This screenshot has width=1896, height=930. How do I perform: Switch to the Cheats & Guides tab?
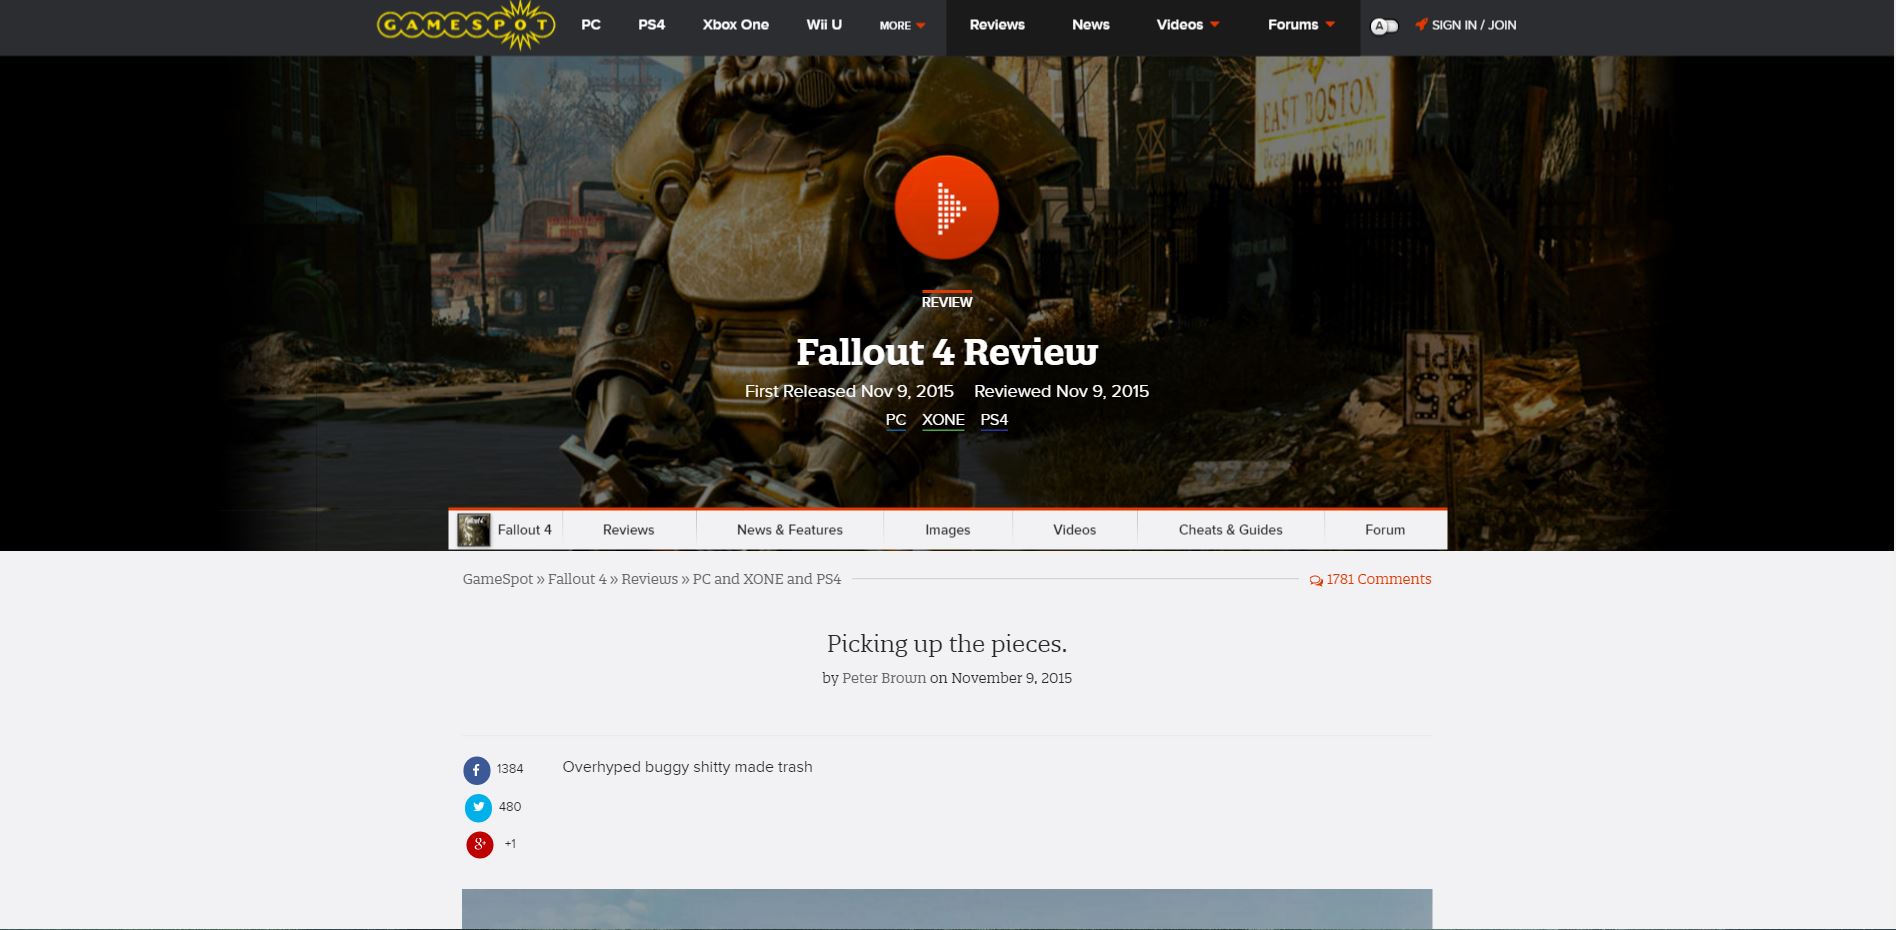point(1230,530)
